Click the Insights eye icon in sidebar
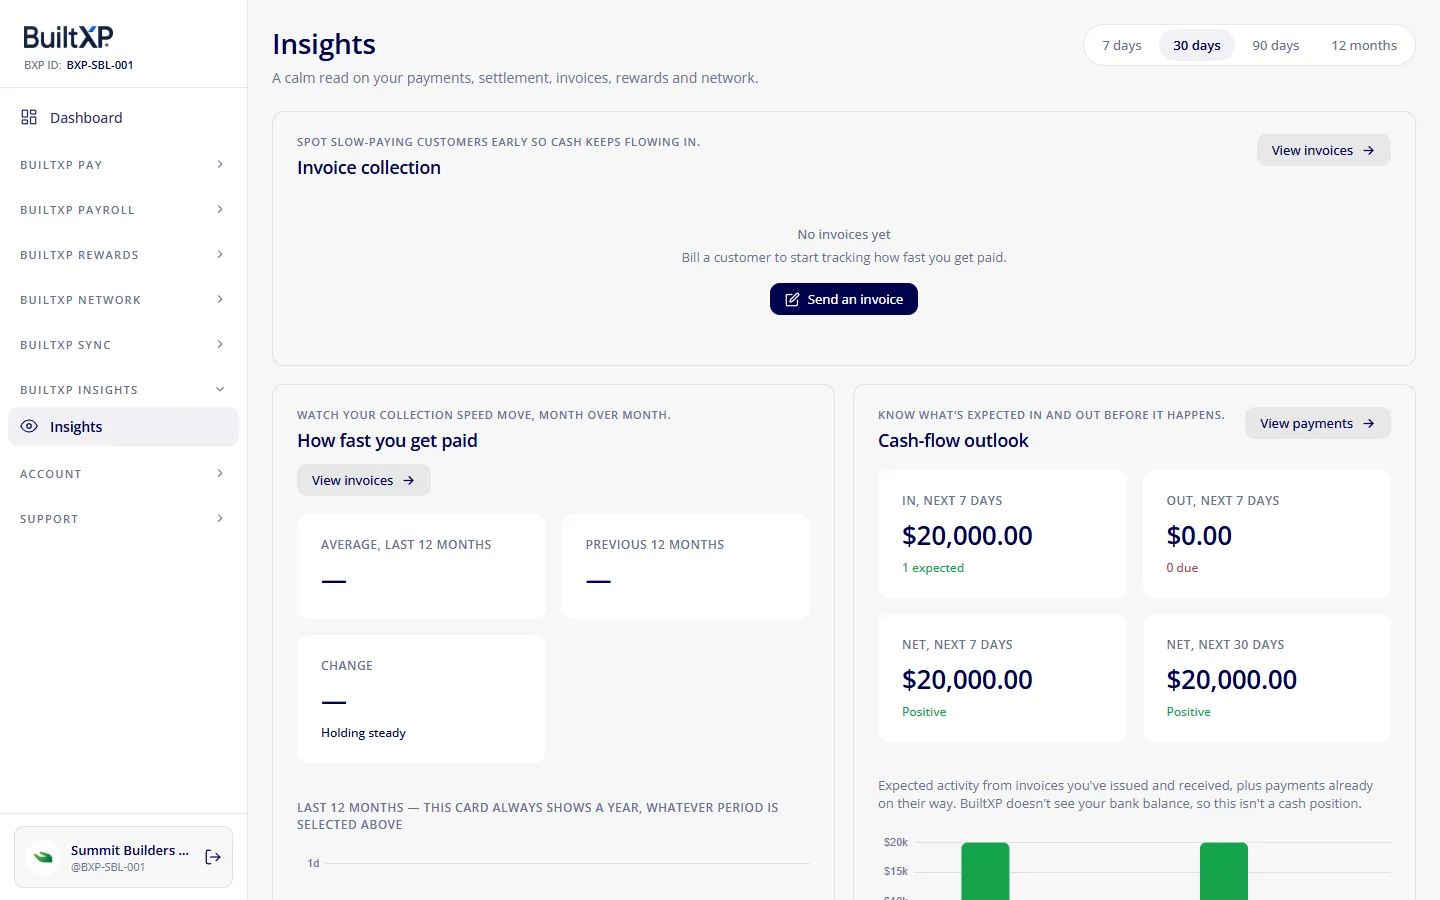The width and height of the screenshot is (1440, 900). coord(29,426)
